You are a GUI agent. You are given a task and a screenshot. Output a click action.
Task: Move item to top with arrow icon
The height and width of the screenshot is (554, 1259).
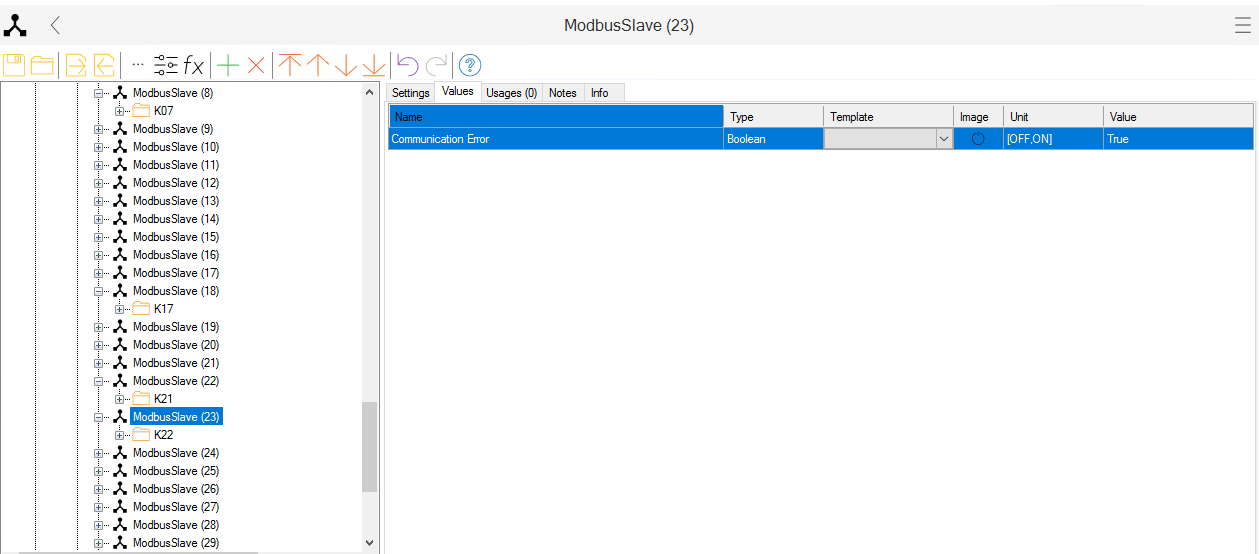point(290,66)
